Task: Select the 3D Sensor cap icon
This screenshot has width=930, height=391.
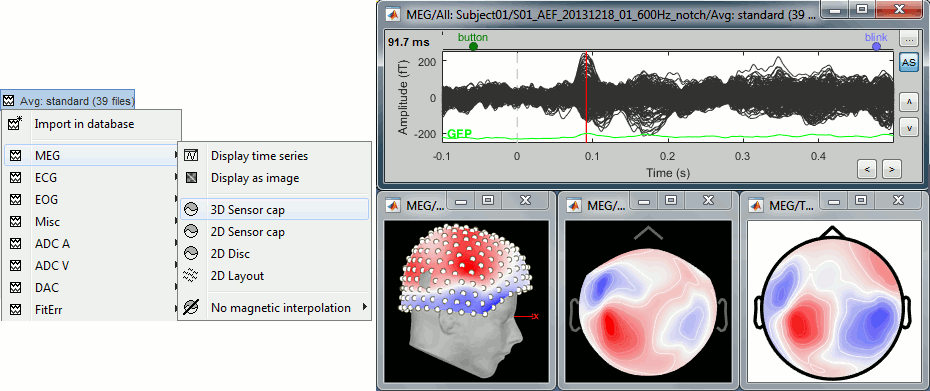Action: [191, 209]
